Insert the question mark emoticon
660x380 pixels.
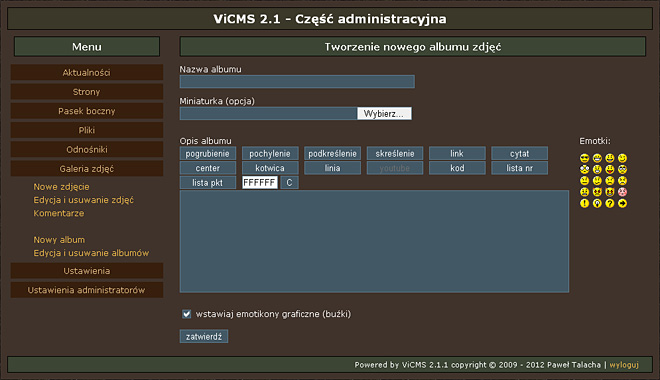pos(610,203)
